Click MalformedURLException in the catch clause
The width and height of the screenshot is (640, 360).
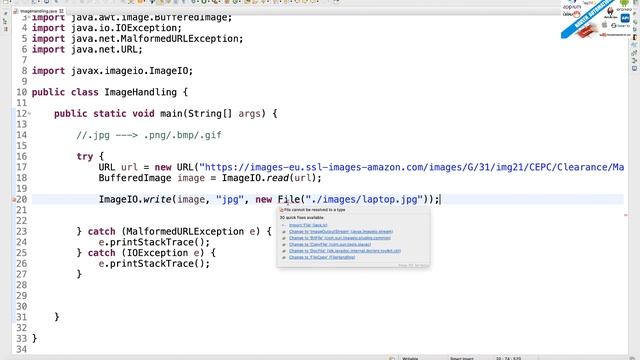pyautogui.click(x=185, y=231)
